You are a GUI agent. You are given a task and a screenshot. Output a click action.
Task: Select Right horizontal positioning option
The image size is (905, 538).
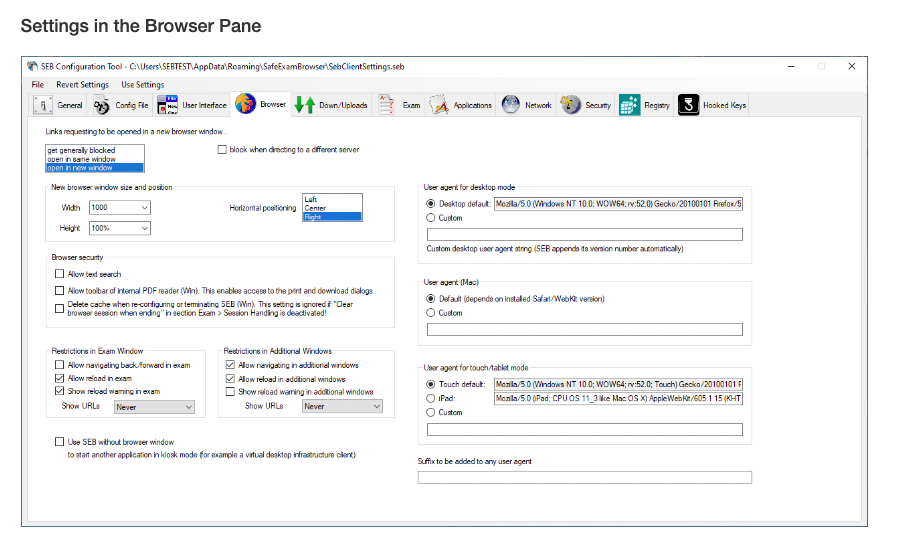[332, 216]
